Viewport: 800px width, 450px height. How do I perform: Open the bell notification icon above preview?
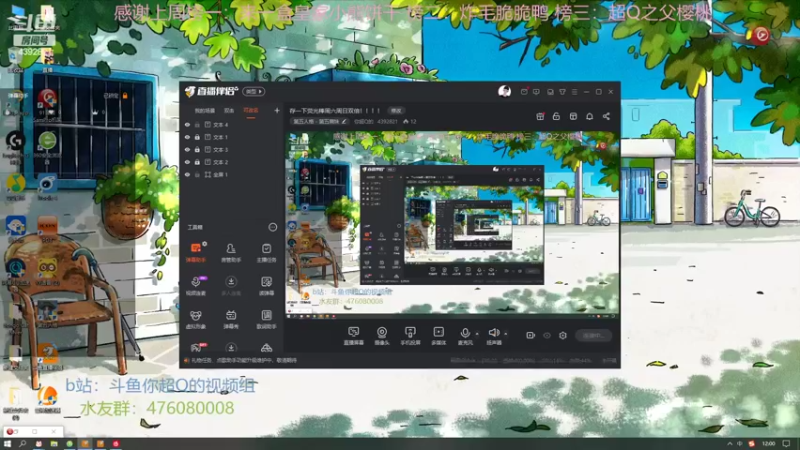point(589,116)
